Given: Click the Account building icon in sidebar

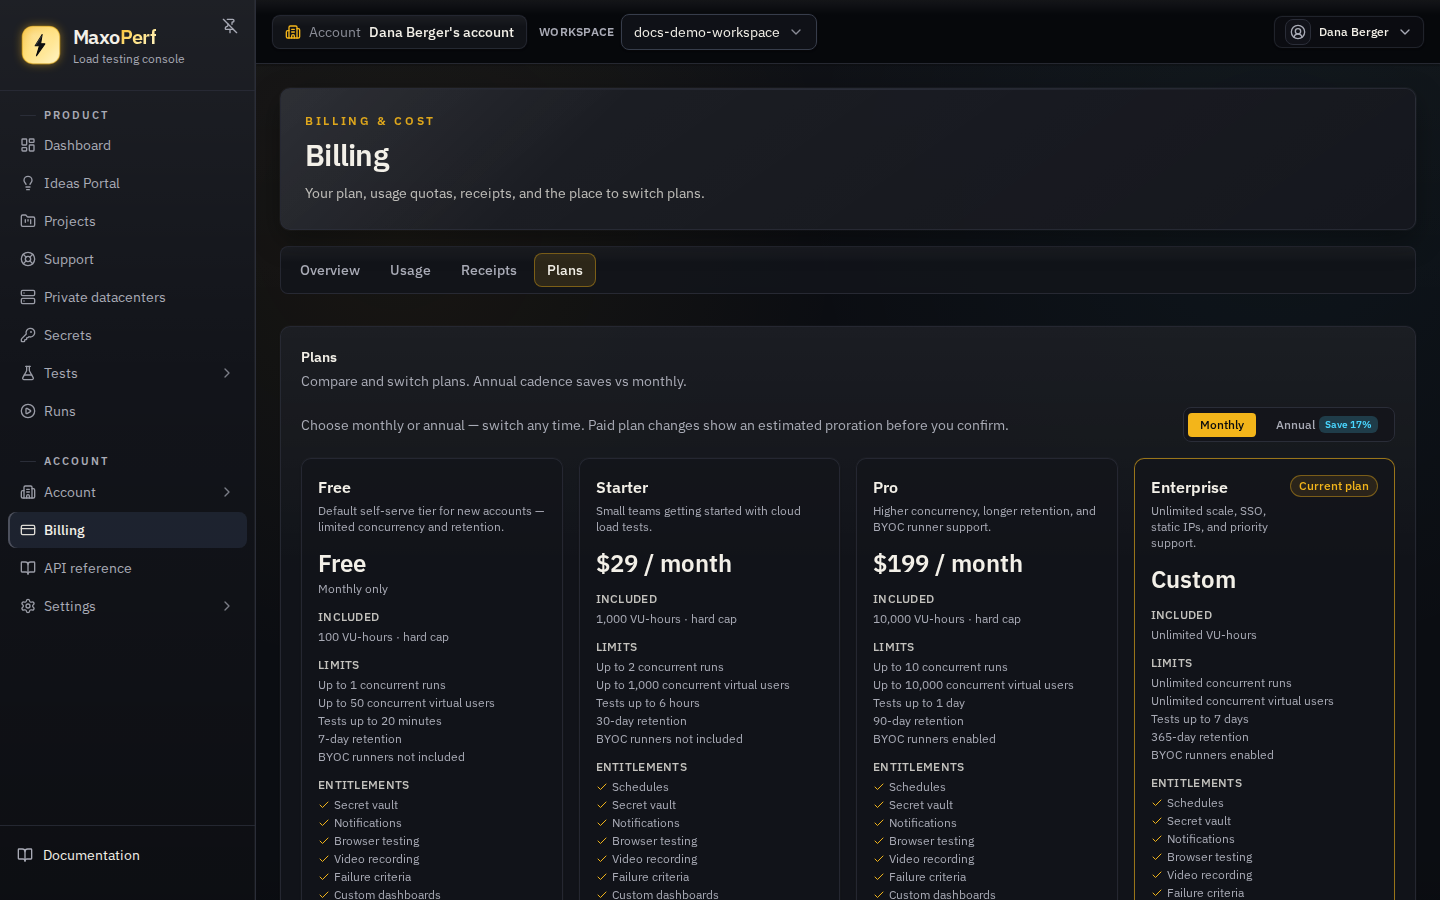Looking at the screenshot, I should click(28, 492).
